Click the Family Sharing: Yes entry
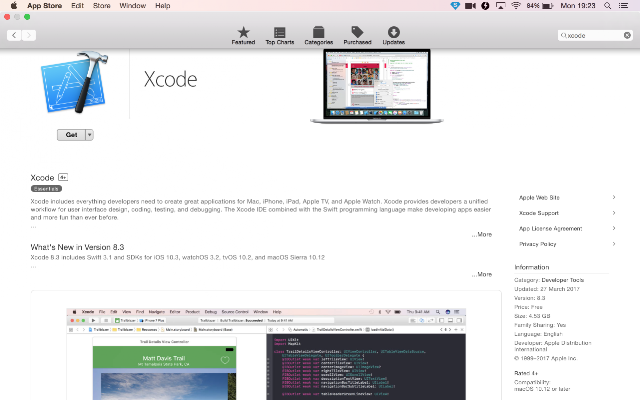The width and height of the screenshot is (640, 400). (x=540, y=325)
